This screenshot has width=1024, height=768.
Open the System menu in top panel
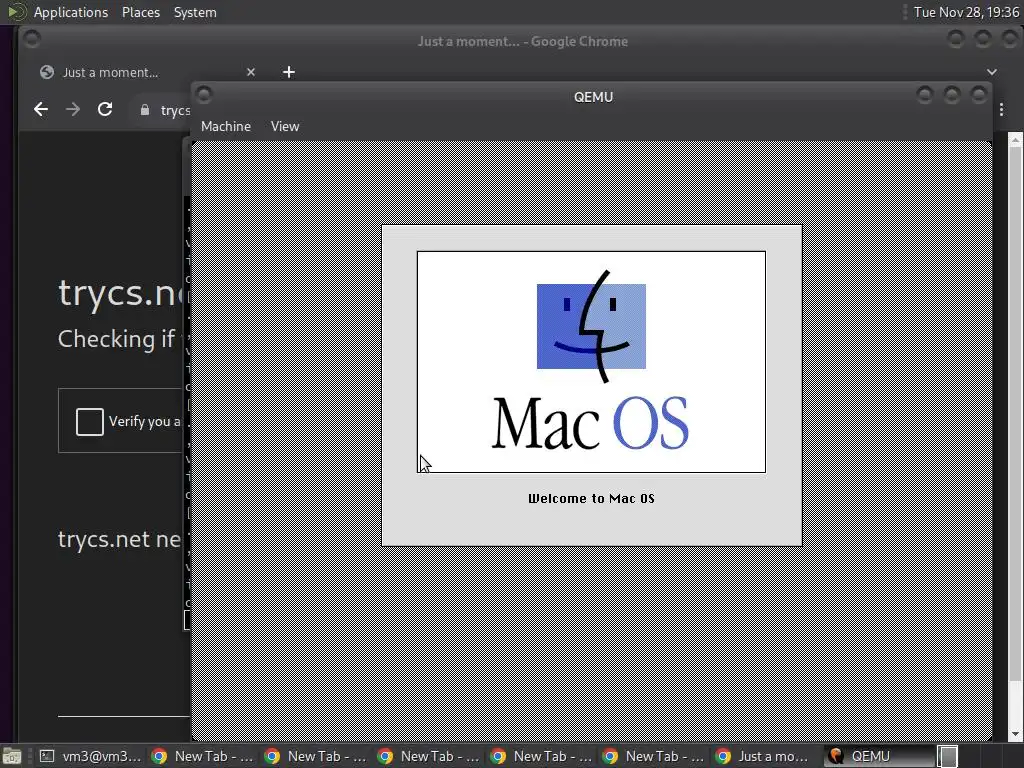point(195,12)
